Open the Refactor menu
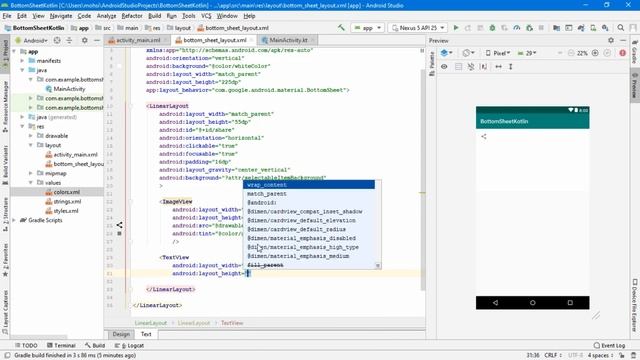The height and width of the screenshot is (360, 640). click(132, 16)
